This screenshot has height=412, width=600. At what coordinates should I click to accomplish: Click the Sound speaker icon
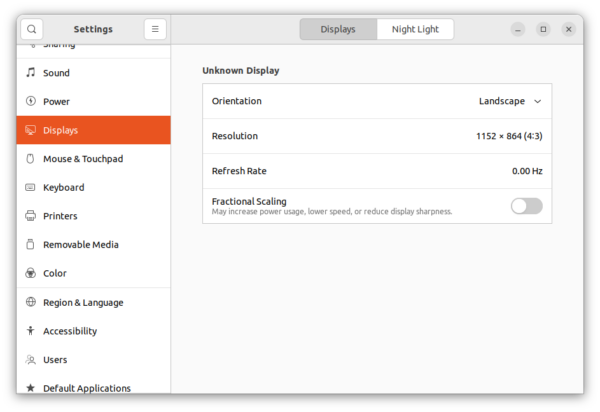click(31, 73)
